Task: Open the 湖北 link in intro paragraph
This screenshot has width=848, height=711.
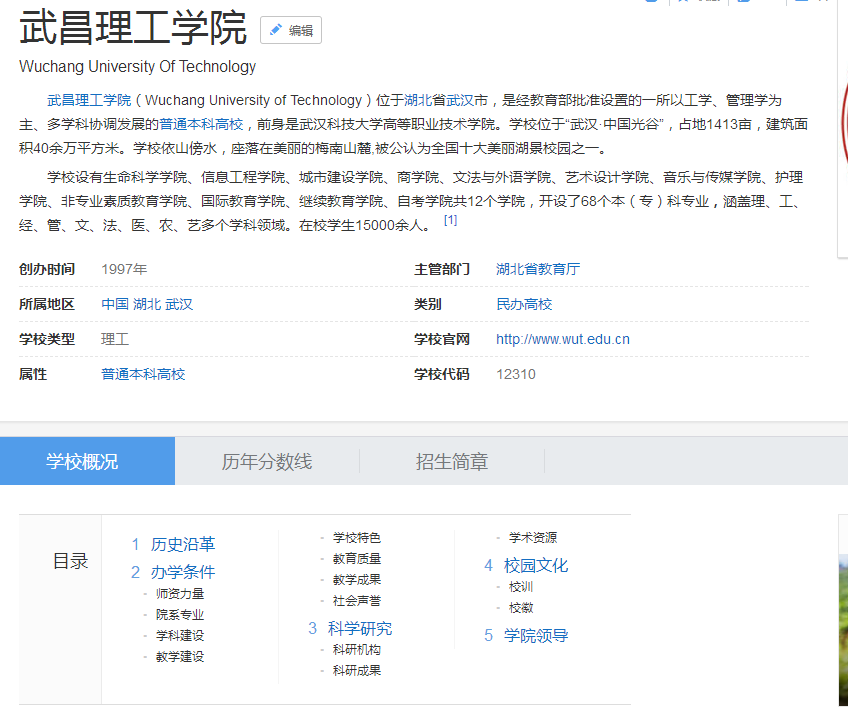Action: coord(418,101)
